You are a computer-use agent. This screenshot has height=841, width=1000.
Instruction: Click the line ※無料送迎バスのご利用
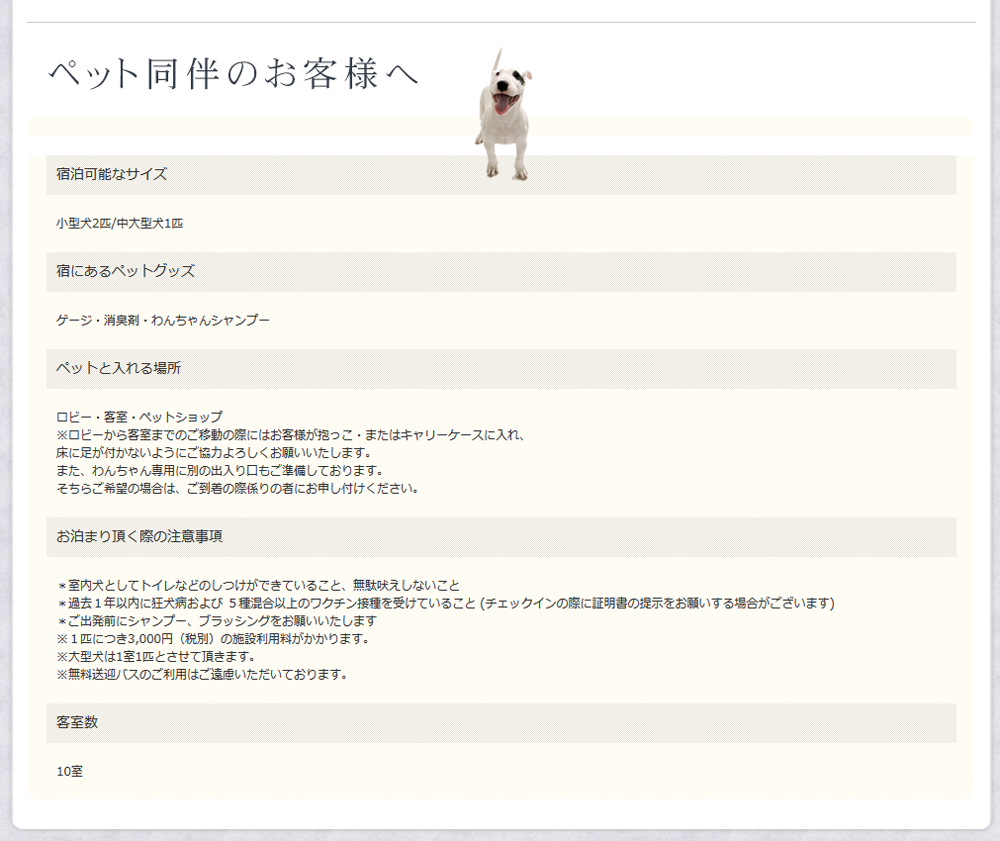coord(202,675)
